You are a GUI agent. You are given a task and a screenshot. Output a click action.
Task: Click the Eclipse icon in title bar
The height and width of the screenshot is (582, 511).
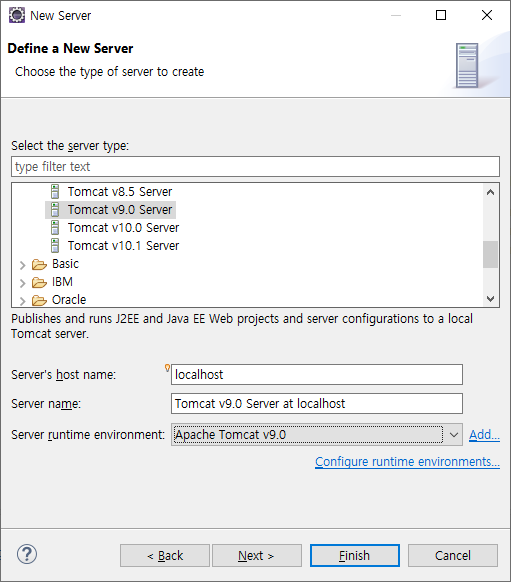coord(17,16)
